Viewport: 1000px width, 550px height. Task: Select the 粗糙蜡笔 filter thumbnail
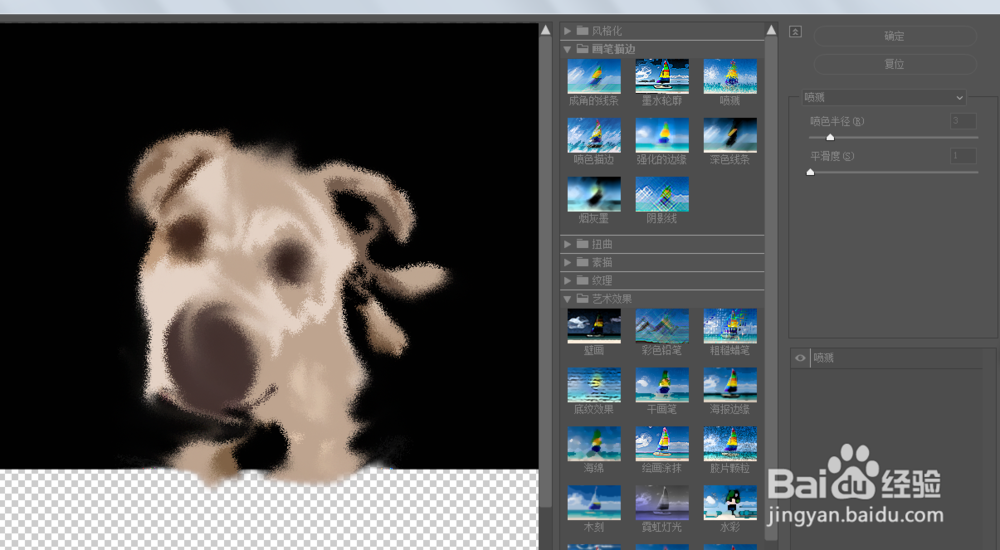click(730, 326)
